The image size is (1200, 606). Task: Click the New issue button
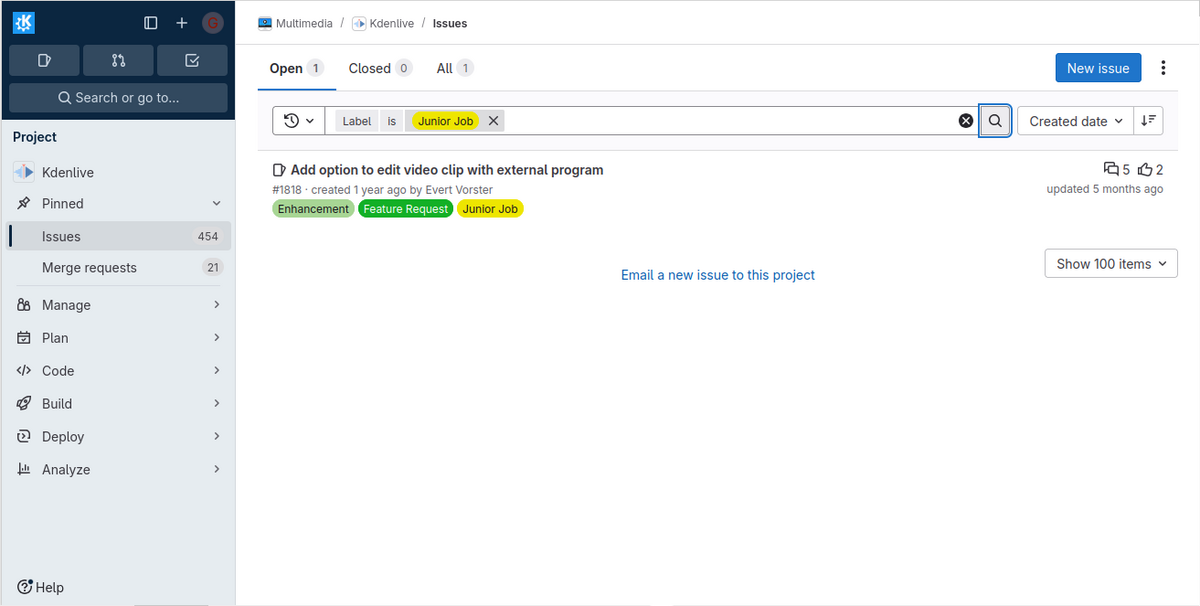point(1097,68)
